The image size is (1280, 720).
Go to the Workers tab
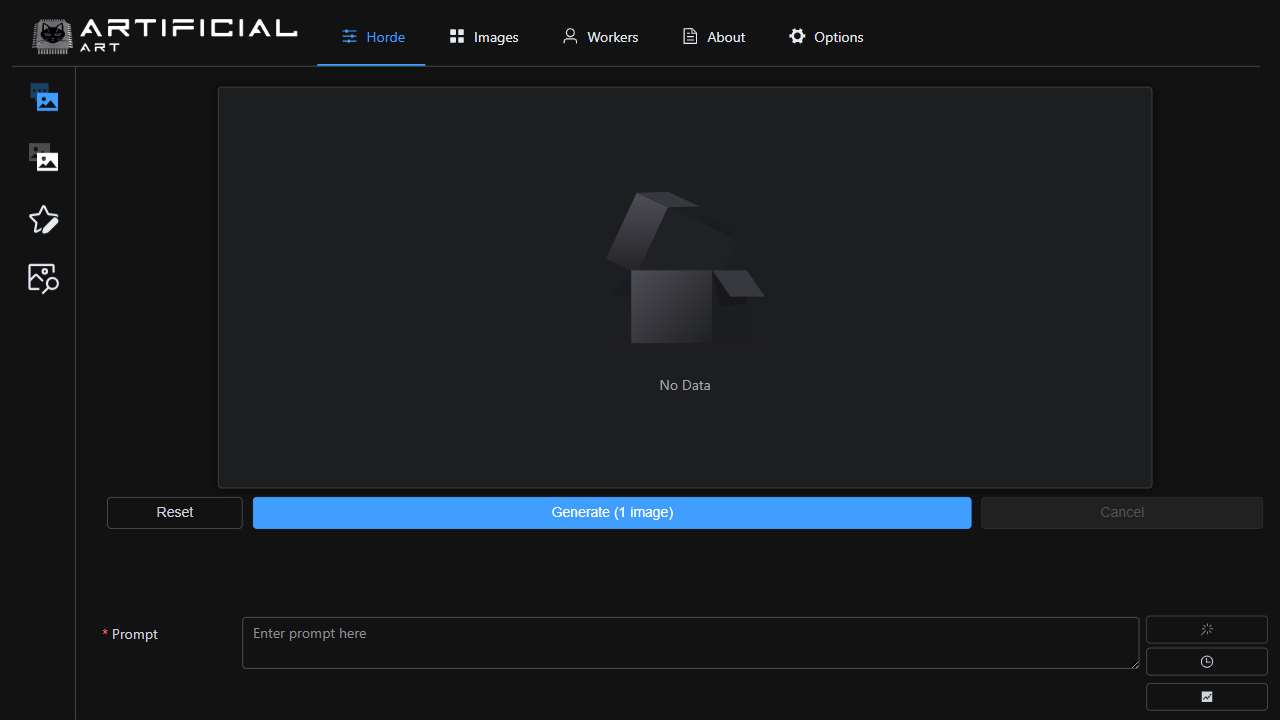[600, 37]
